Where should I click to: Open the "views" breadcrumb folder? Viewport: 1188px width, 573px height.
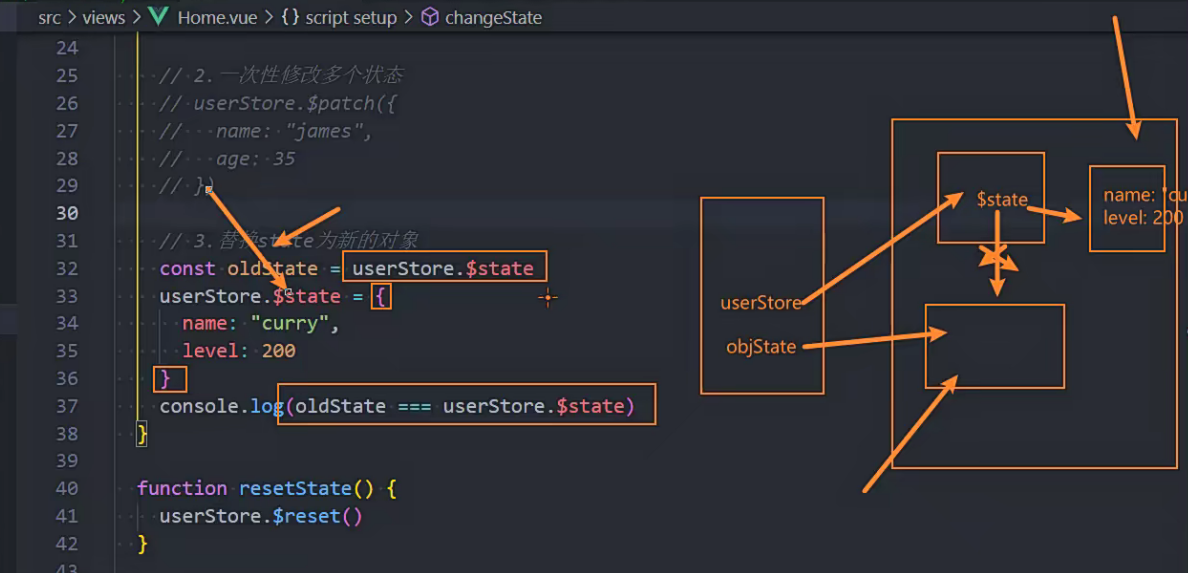(x=104, y=18)
